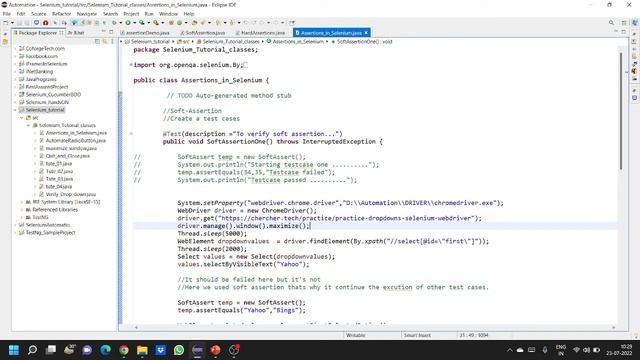The image size is (640, 360).
Task: Expand the Facebook.com project
Action: click(x=16, y=56)
